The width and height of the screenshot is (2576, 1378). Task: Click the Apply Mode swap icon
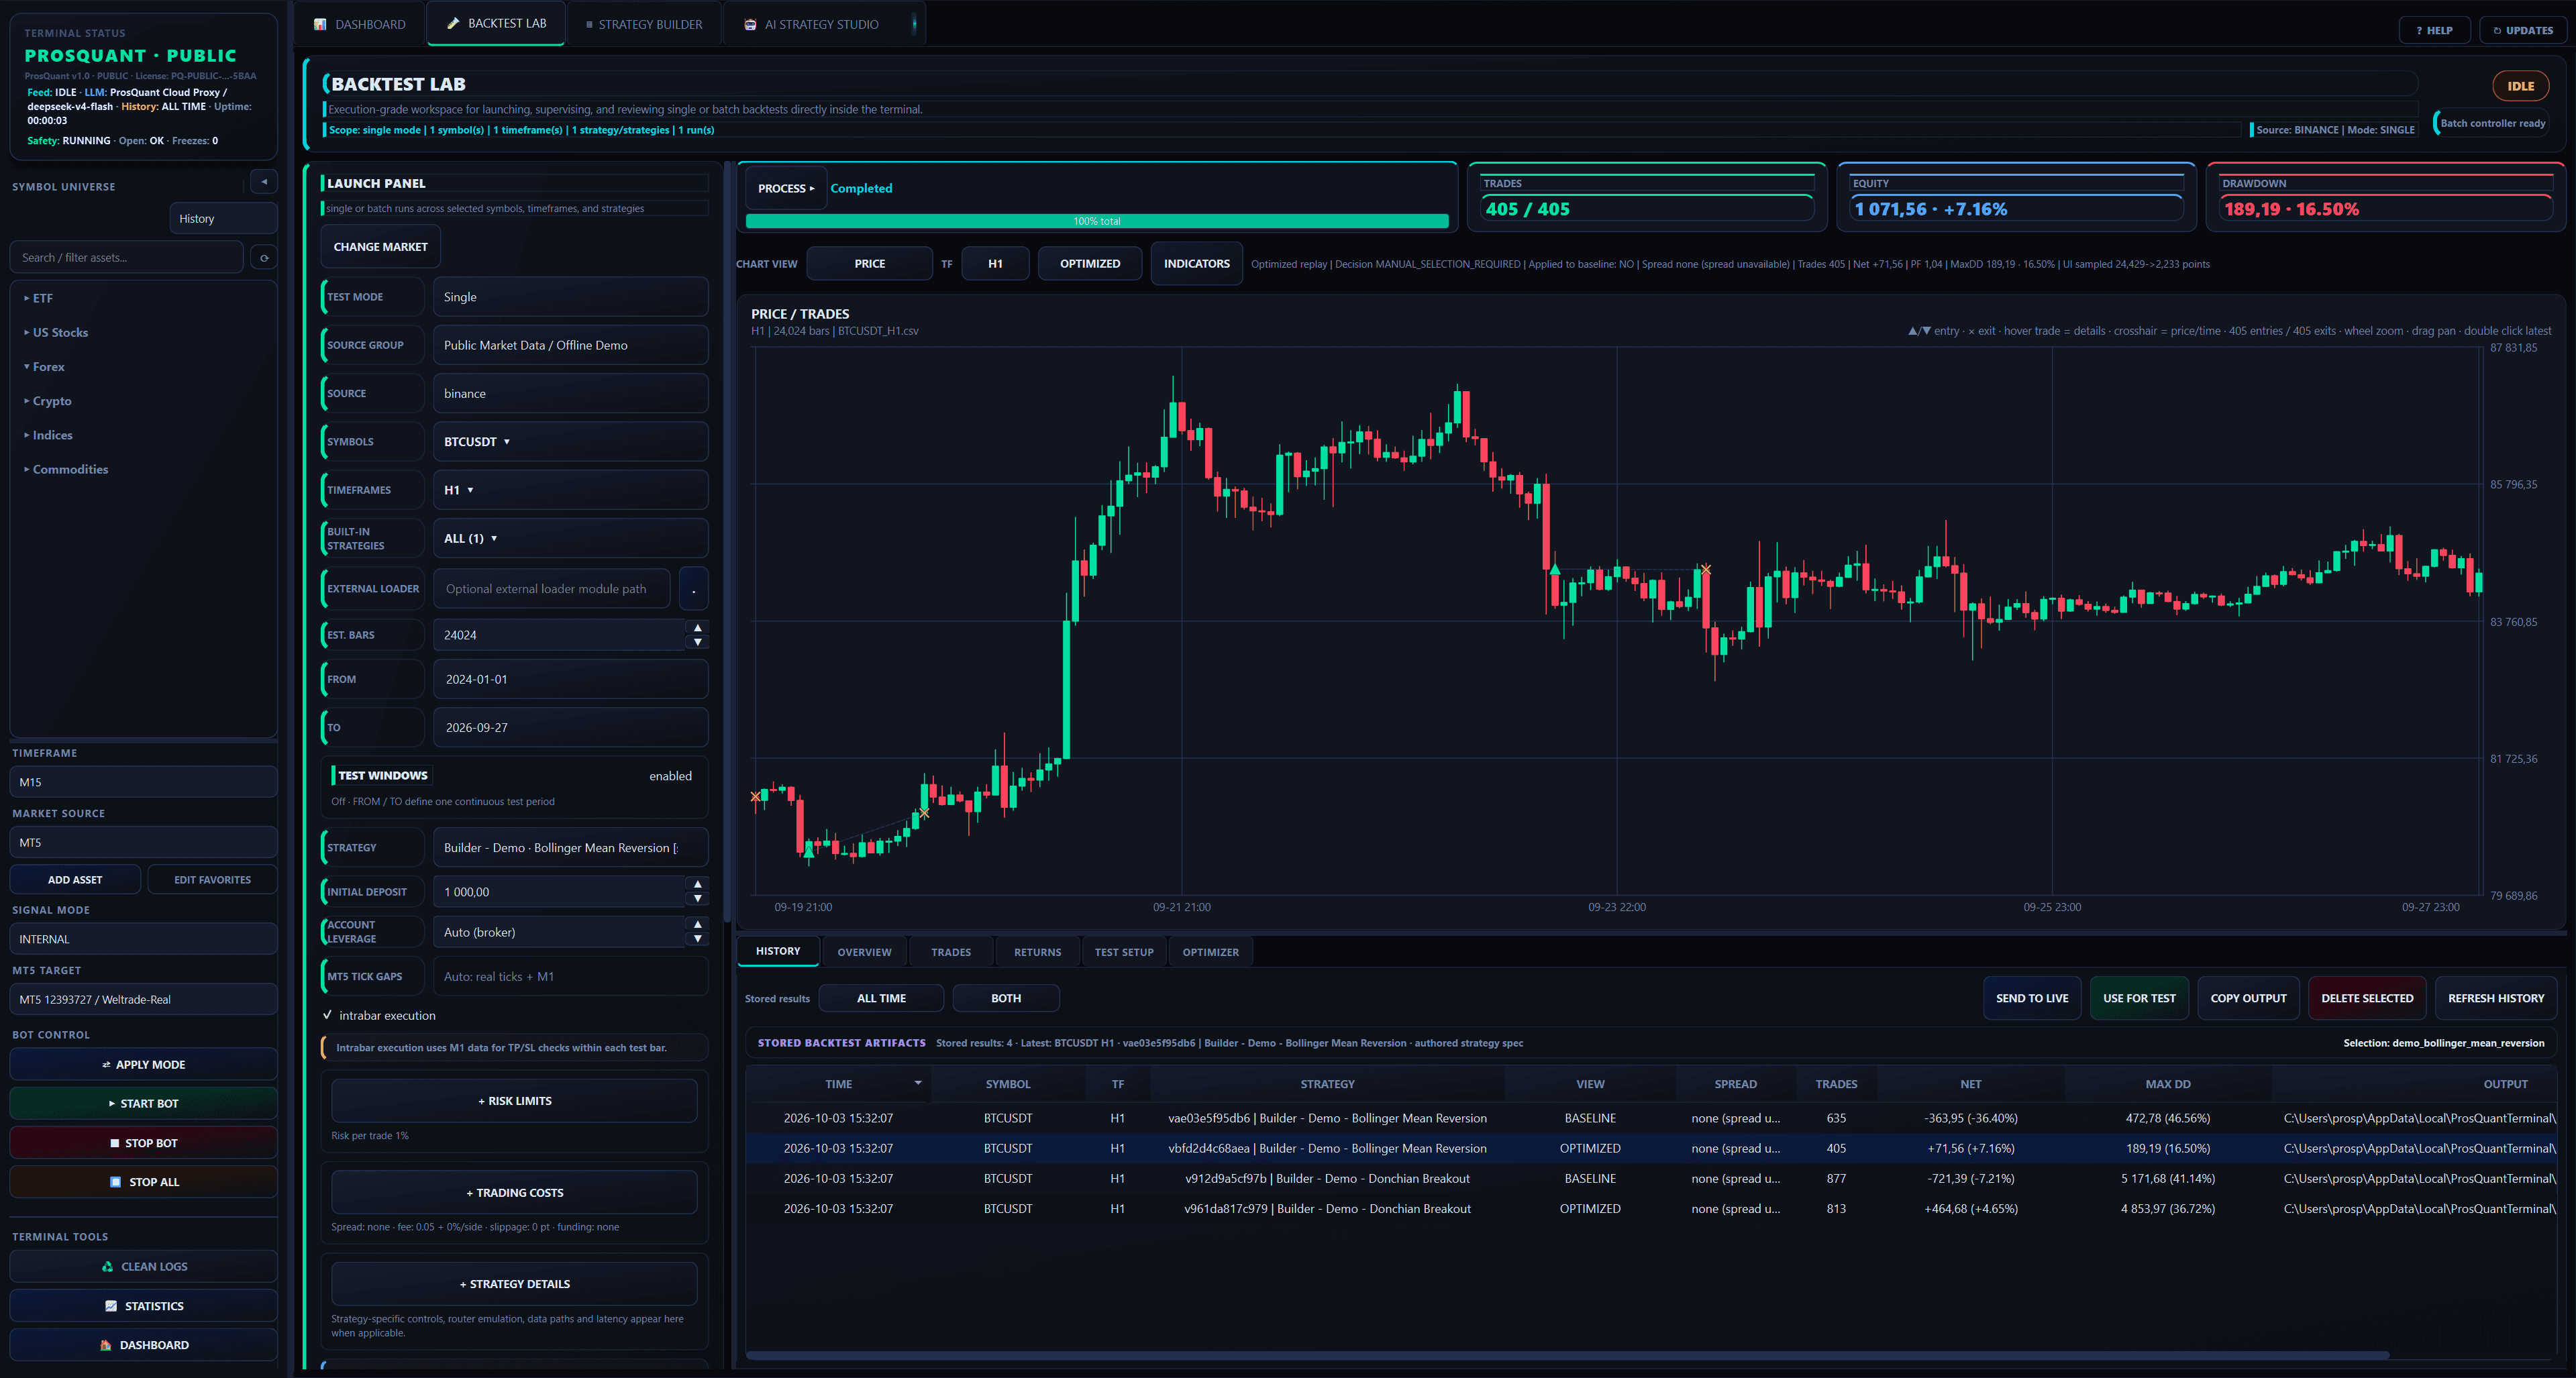(x=107, y=1065)
